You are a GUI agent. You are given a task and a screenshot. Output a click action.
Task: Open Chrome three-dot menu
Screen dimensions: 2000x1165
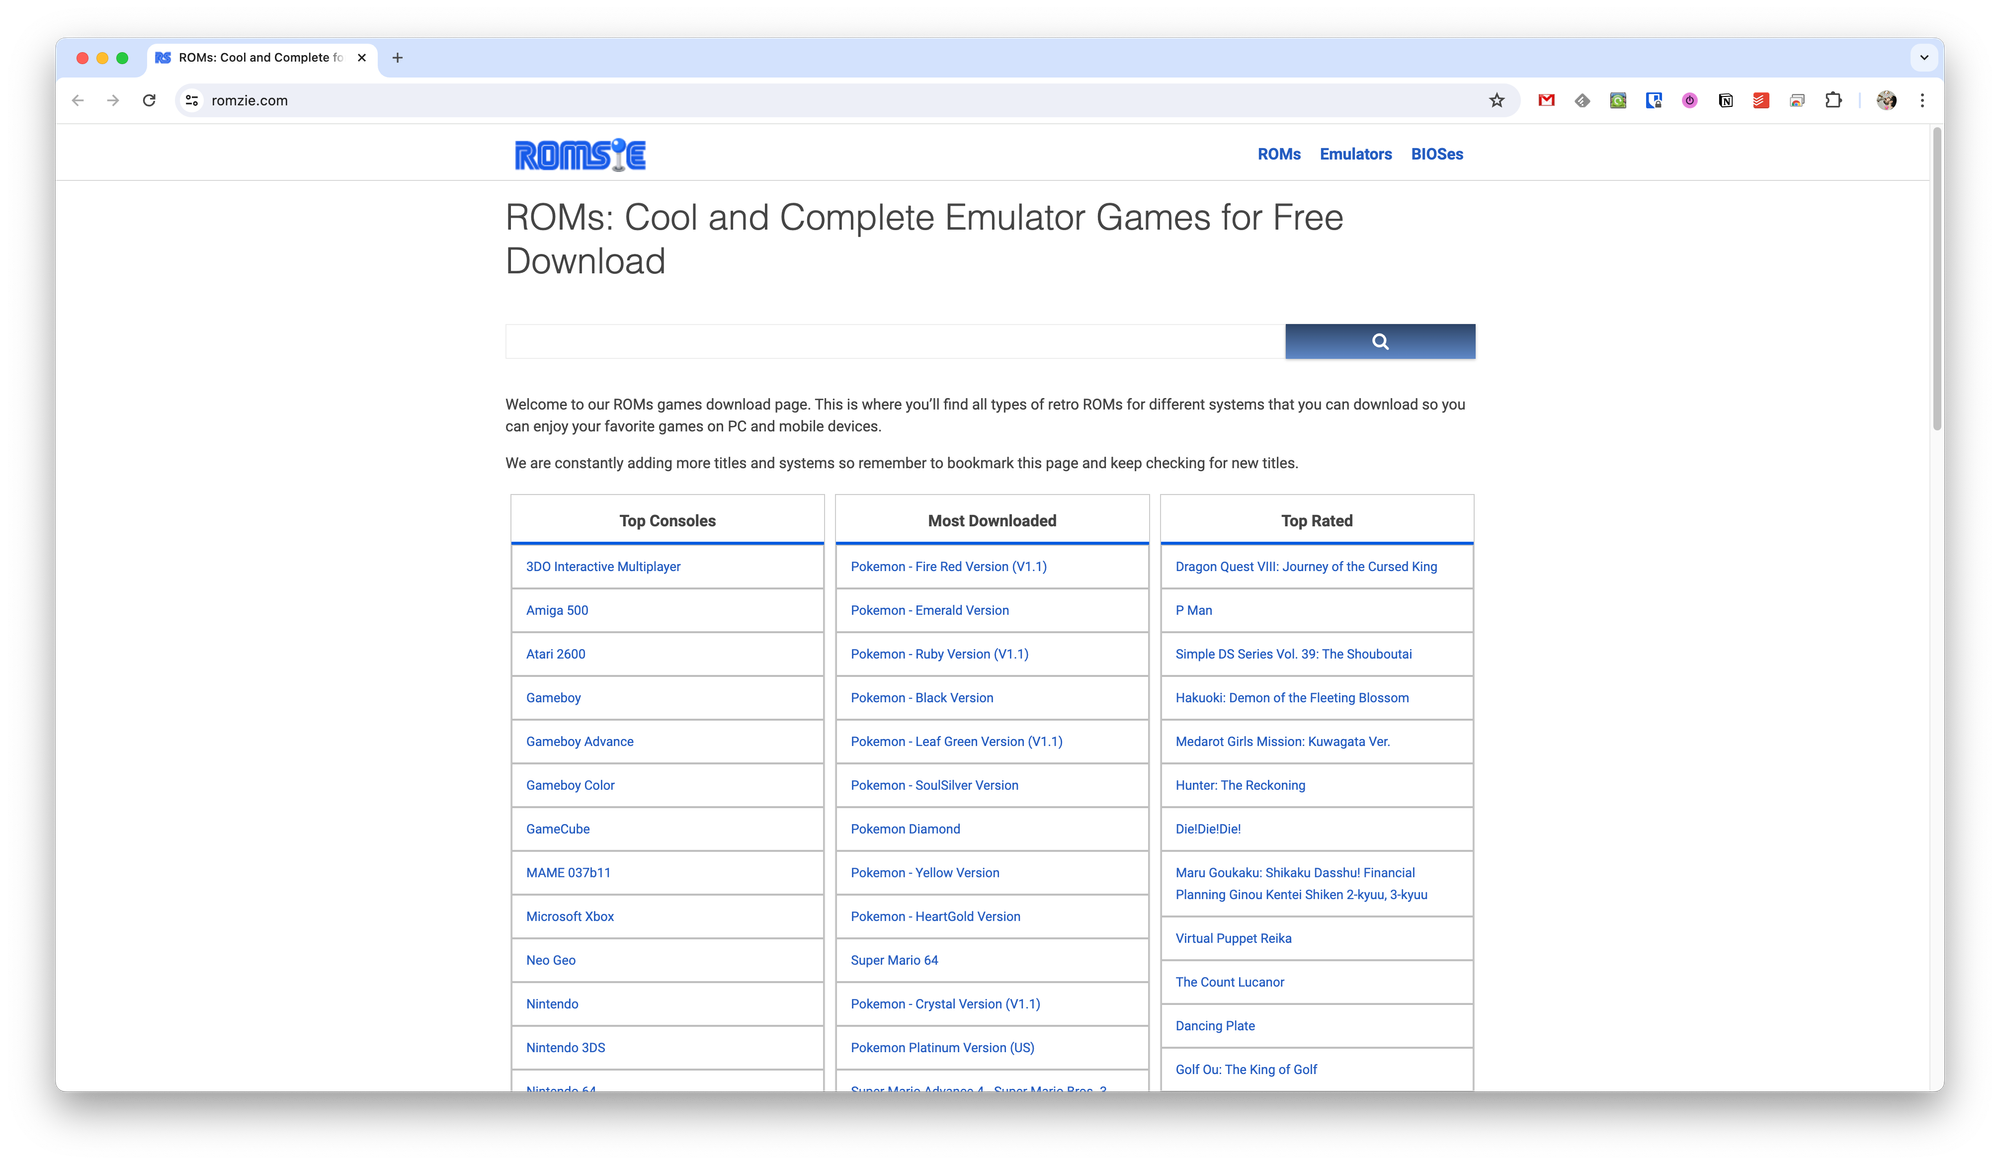[1922, 100]
